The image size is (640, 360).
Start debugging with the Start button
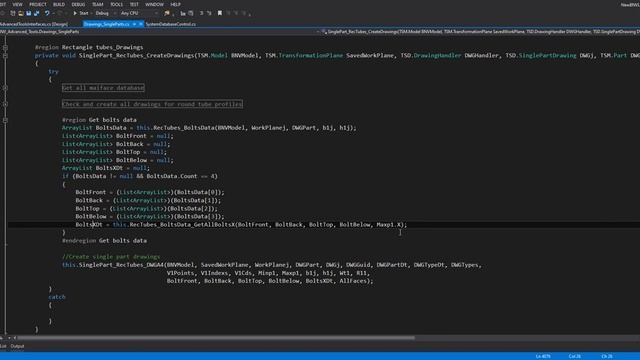pyautogui.click(x=80, y=13)
